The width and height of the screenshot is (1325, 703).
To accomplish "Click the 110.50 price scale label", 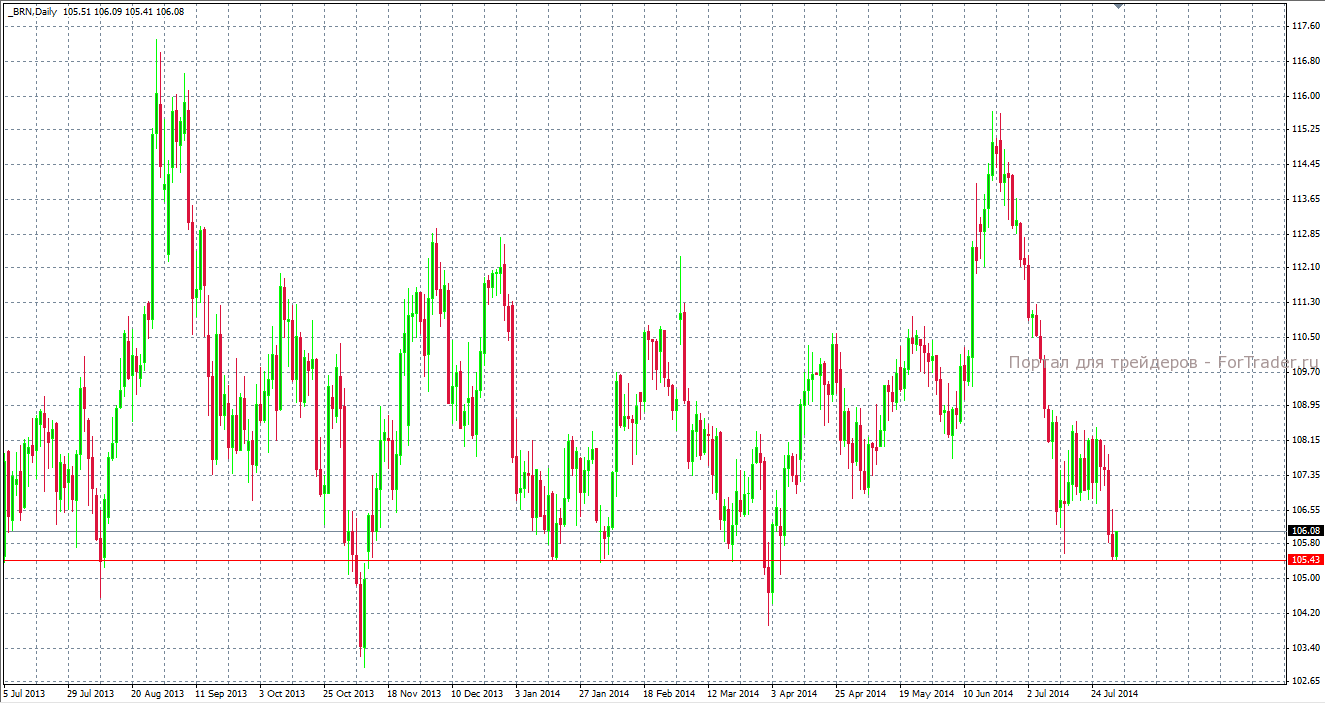I will pos(1305,337).
